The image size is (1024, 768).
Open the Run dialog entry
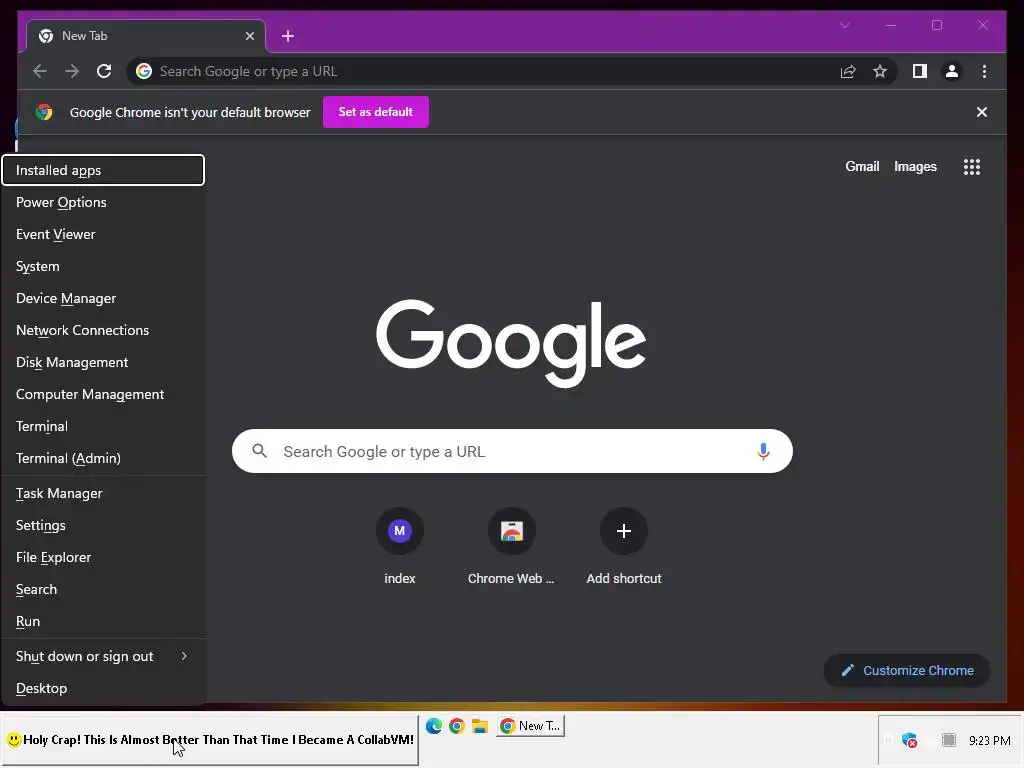(x=103, y=622)
